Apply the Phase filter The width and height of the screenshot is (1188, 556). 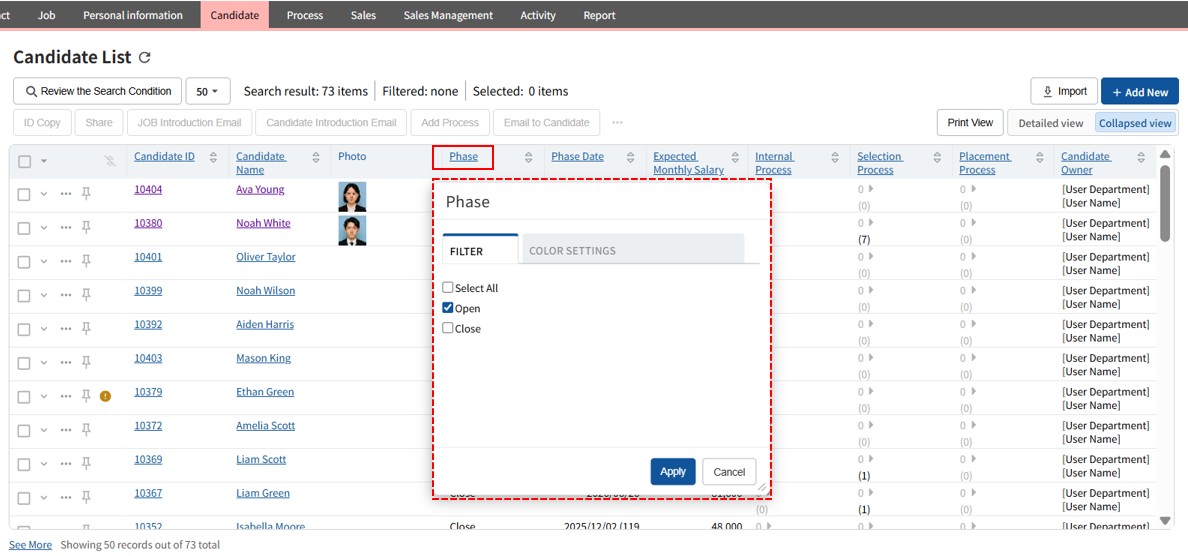pos(673,472)
